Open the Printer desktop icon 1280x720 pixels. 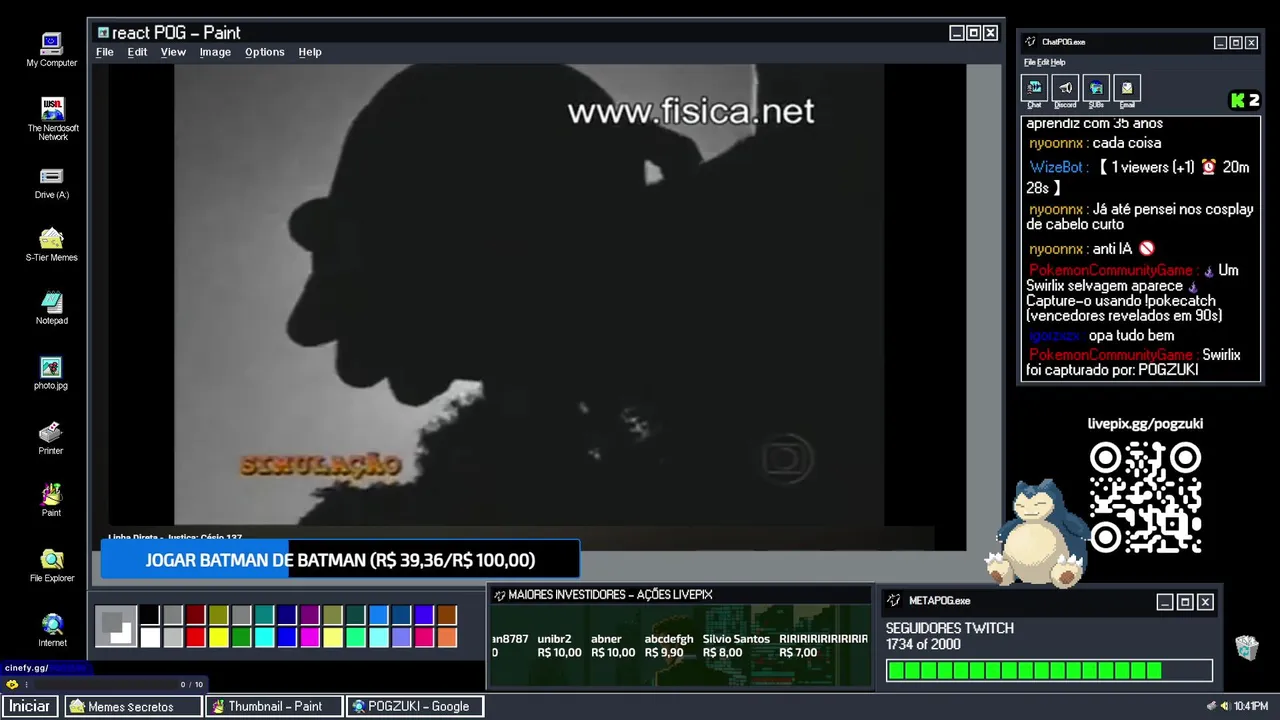51,438
